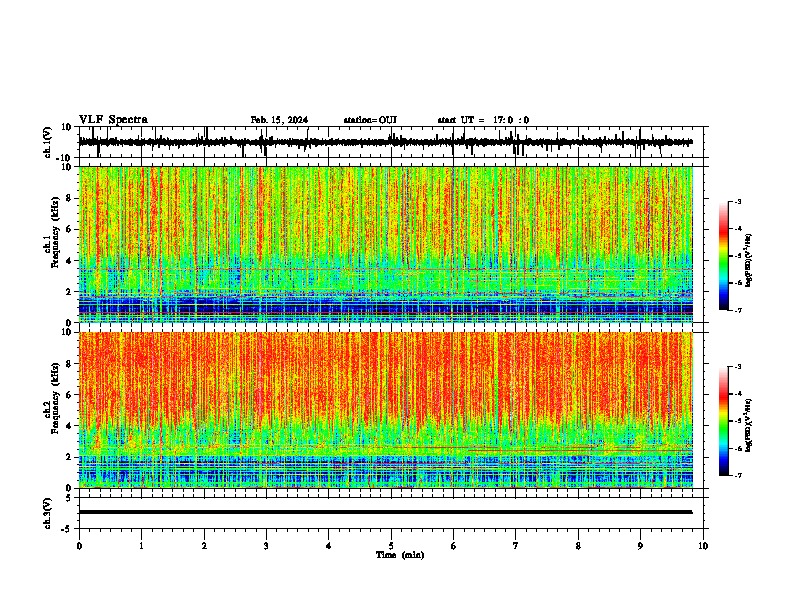Click time axis tick label "10"

(703, 546)
